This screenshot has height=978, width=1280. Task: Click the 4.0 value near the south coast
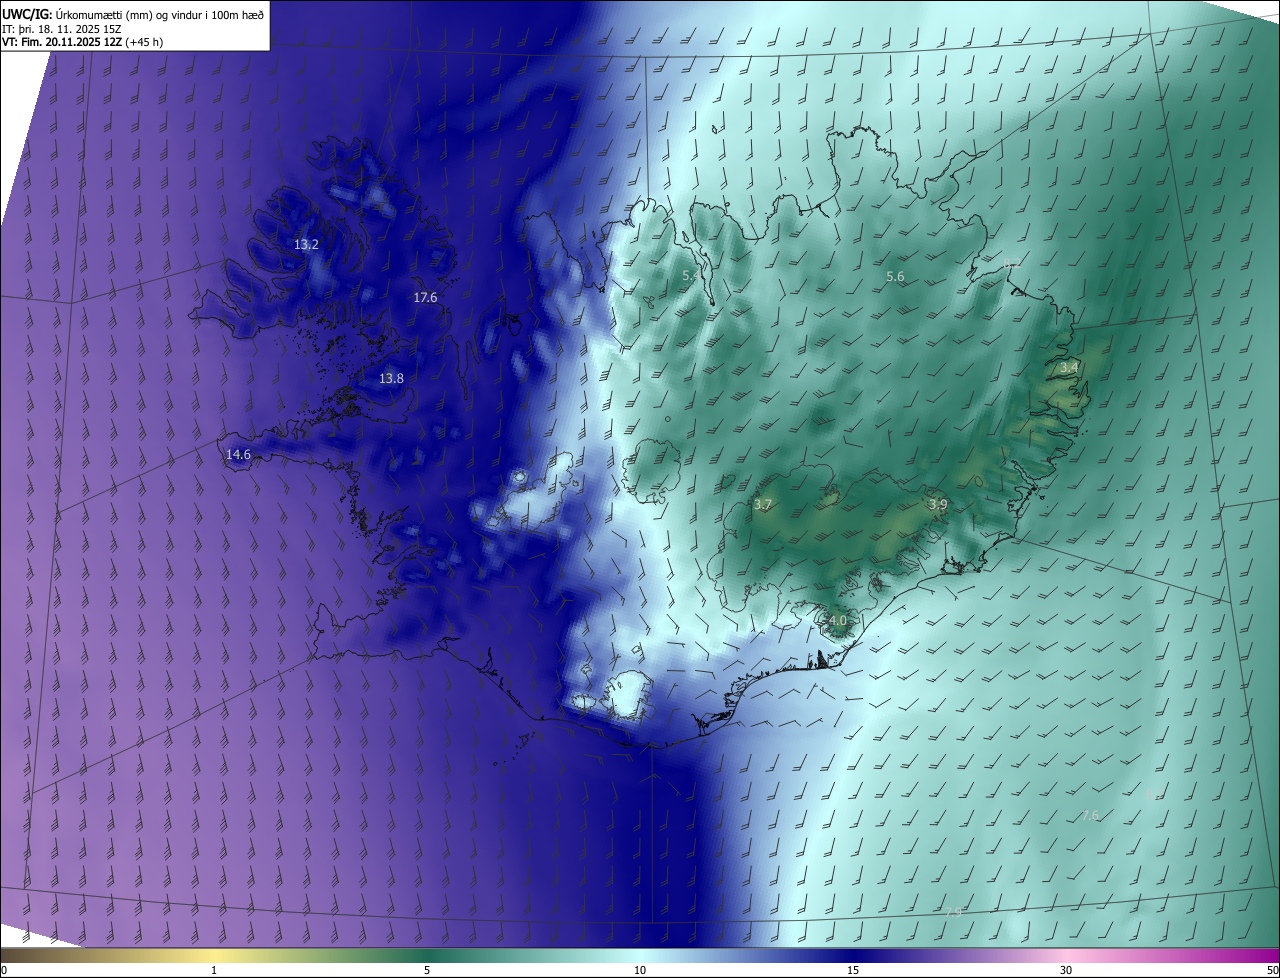[x=838, y=621]
